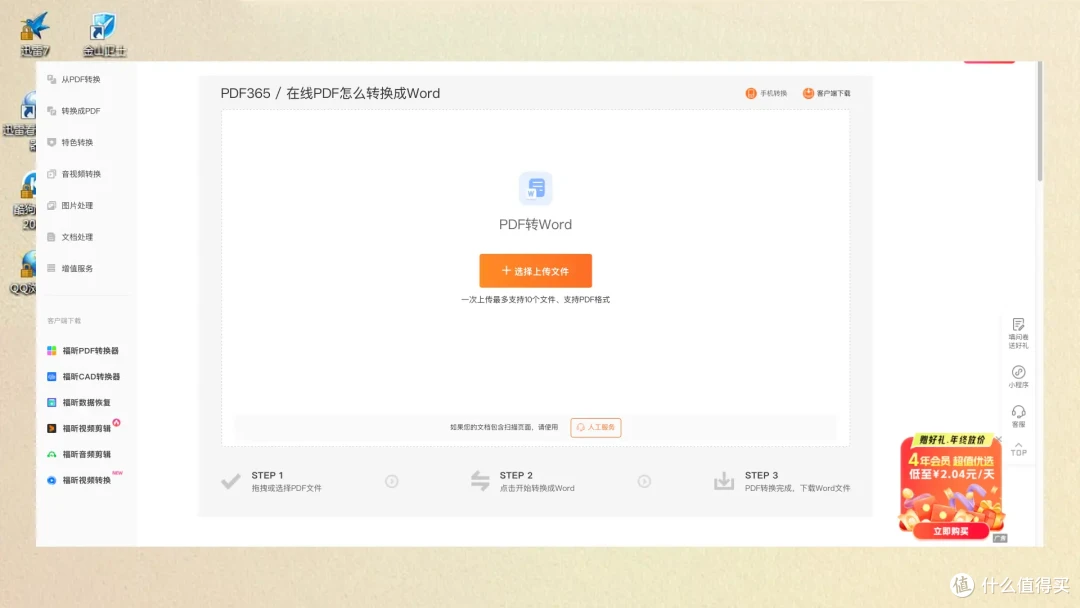Click the 福昕数据恢复 icon
1080x608 pixels.
(52, 403)
